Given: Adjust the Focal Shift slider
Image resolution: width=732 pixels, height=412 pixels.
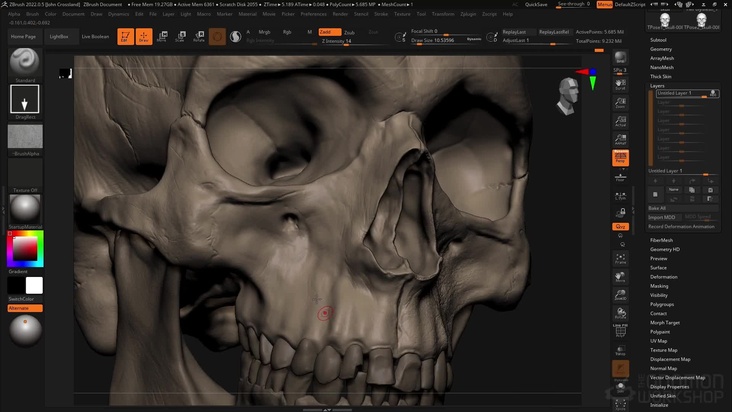Looking at the screenshot, I should click(446, 31).
